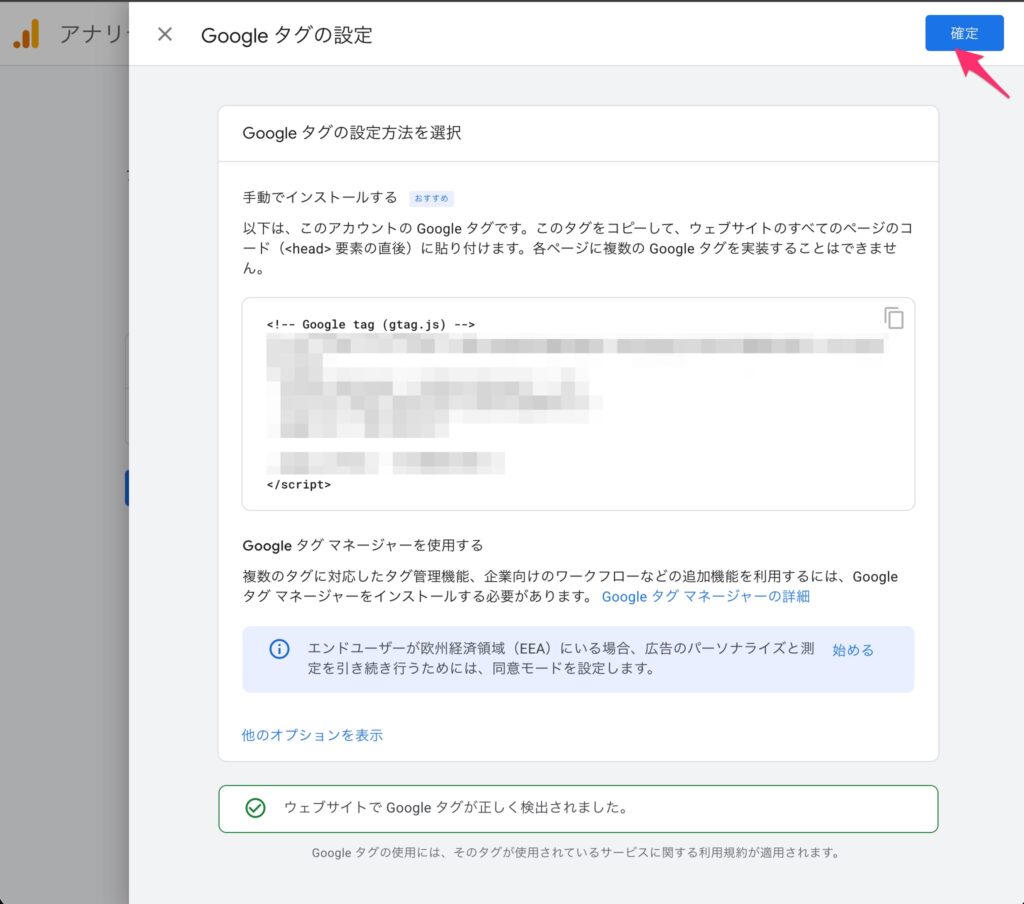This screenshot has height=904, width=1024.
Task: Click the info icon in EEA notice
Action: coord(279,649)
